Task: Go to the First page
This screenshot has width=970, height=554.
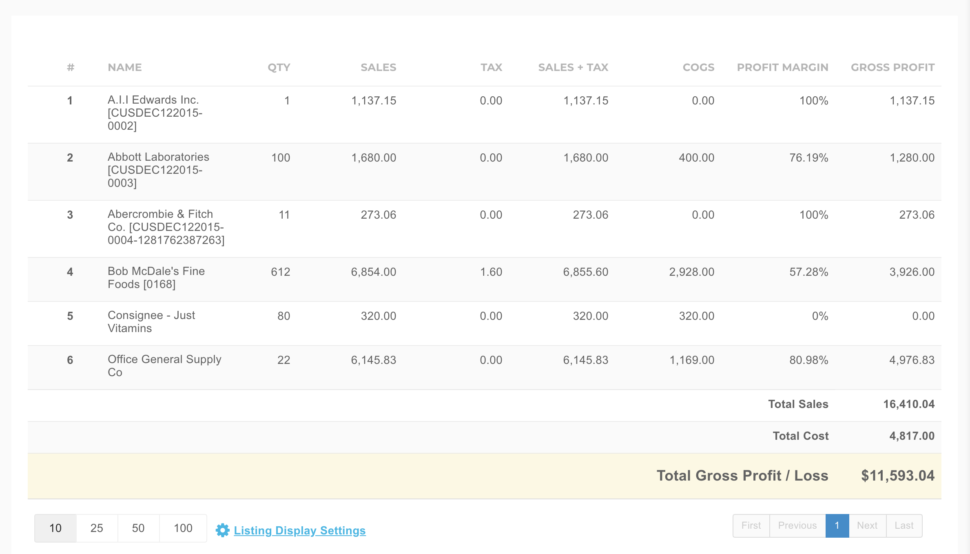Action: pyautogui.click(x=751, y=526)
